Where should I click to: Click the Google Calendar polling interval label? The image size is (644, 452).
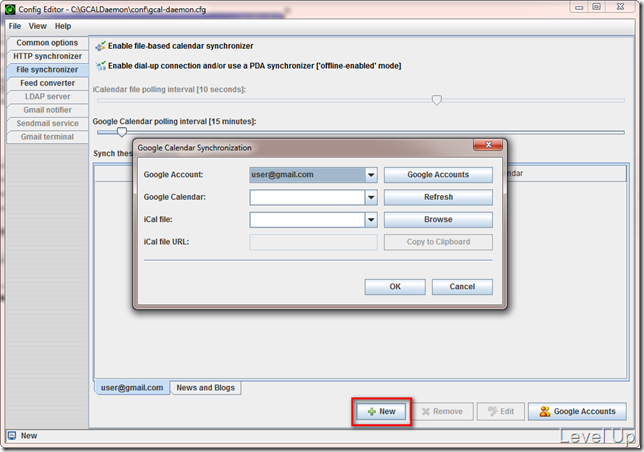(174, 122)
